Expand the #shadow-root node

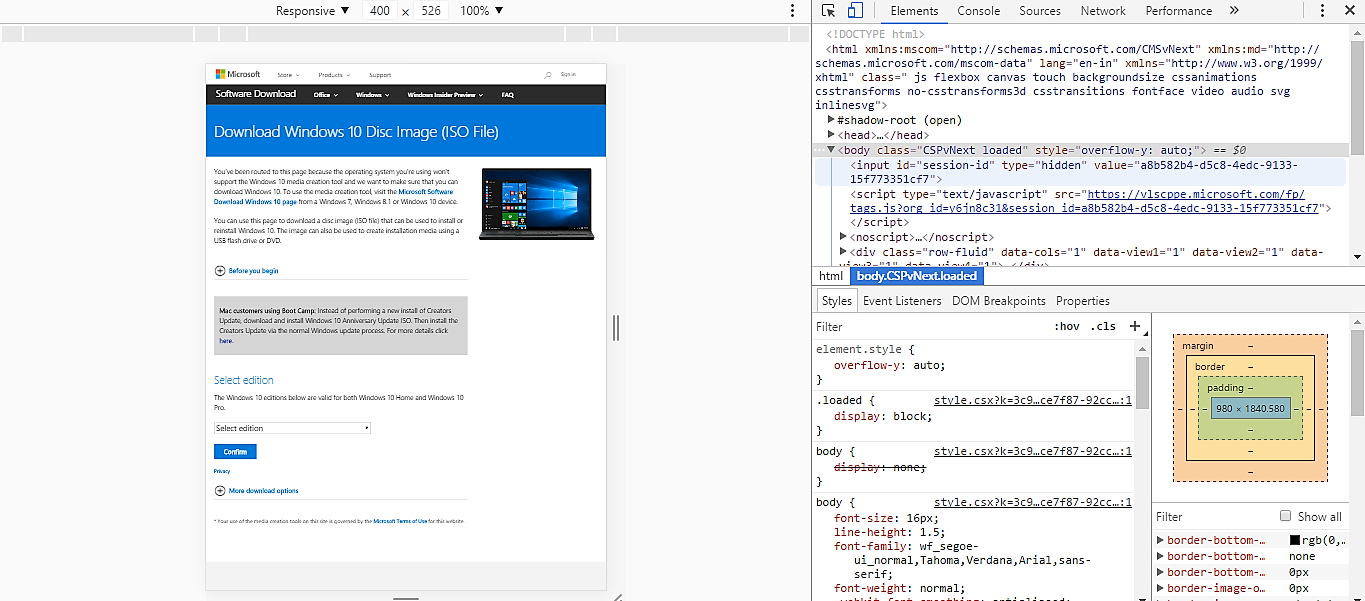831,120
